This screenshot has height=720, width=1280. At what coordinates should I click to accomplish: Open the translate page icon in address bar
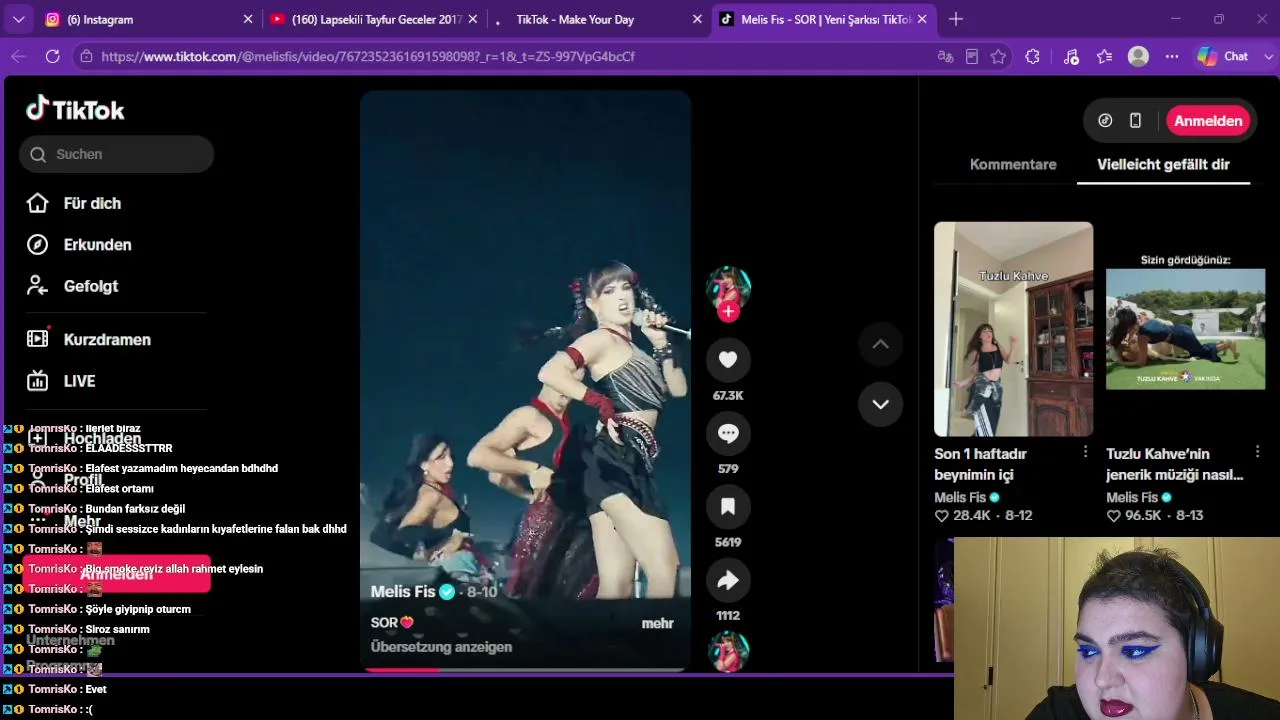point(945,57)
